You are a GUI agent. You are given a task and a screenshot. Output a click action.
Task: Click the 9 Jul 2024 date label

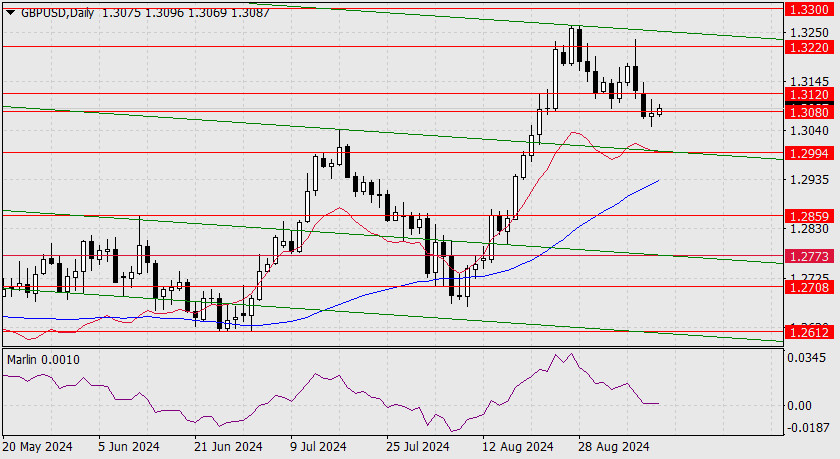click(x=318, y=447)
